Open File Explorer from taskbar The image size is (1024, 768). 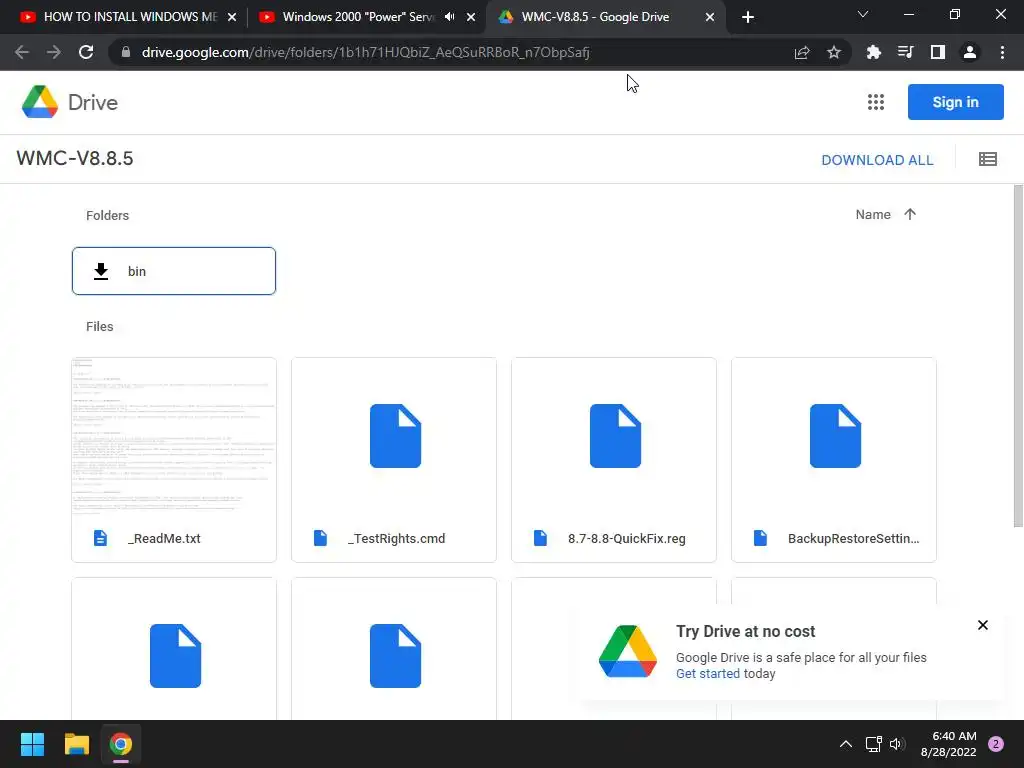(x=76, y=744)
